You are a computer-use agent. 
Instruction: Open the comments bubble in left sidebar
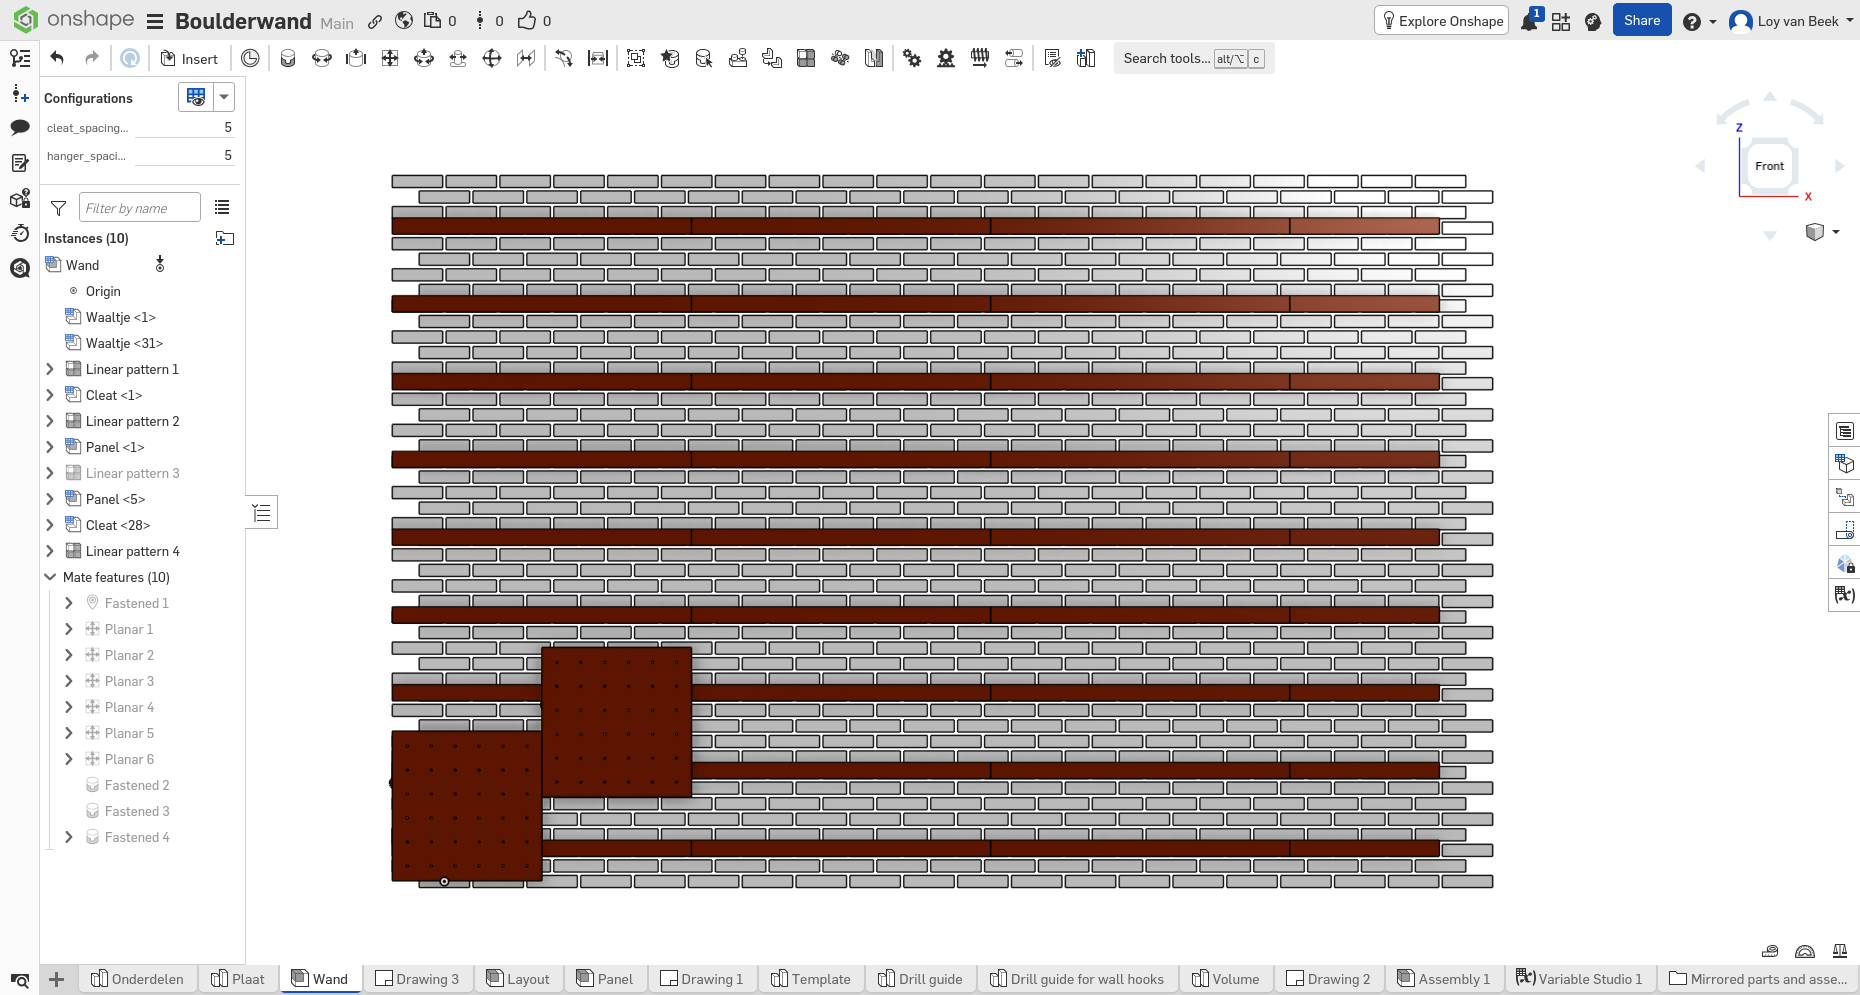click(x=20, y=127)
